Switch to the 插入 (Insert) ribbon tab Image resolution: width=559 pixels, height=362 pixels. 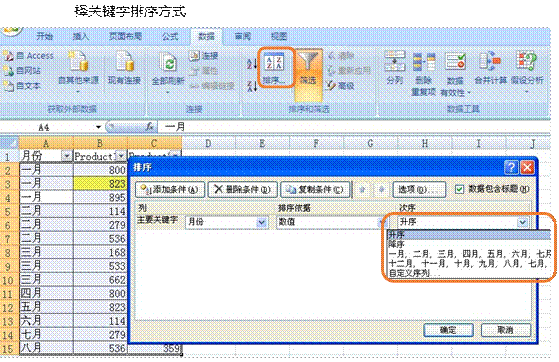(80, 36)
